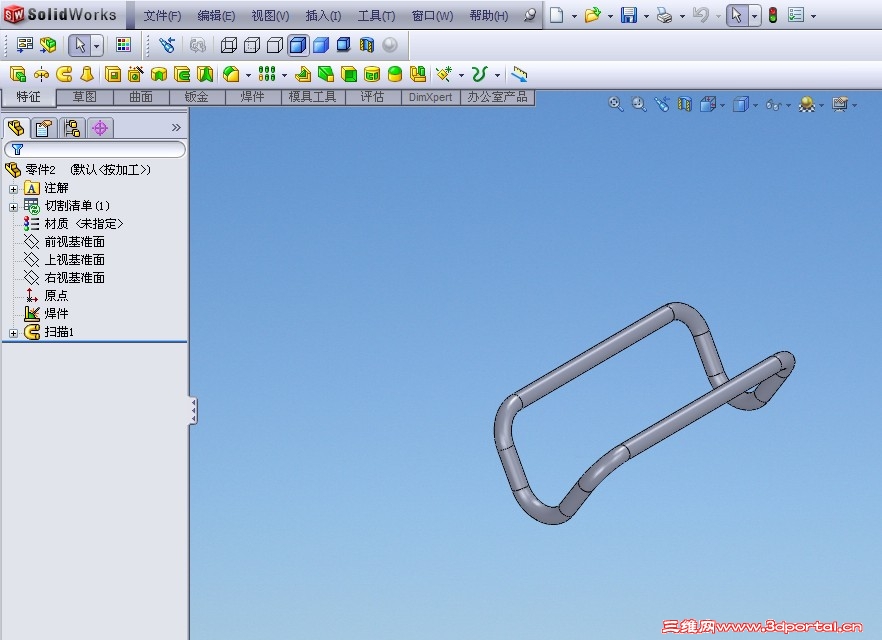Click the Instant3D ruler icon

point(519,74)
